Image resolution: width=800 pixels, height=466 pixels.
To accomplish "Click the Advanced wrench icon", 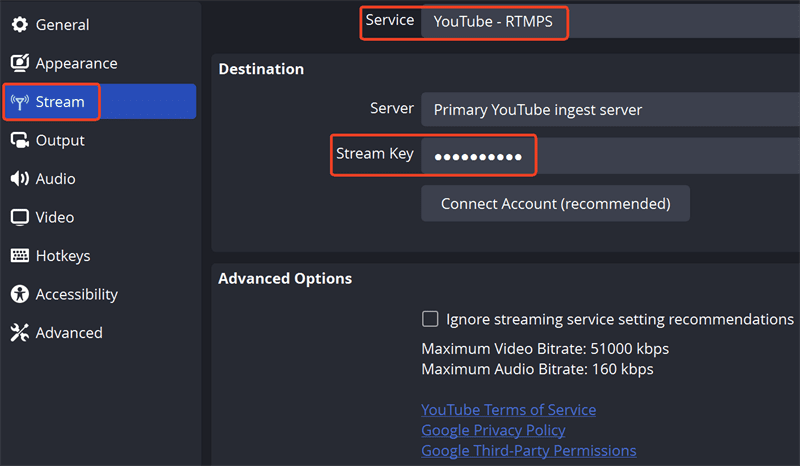I will [20, 333].
